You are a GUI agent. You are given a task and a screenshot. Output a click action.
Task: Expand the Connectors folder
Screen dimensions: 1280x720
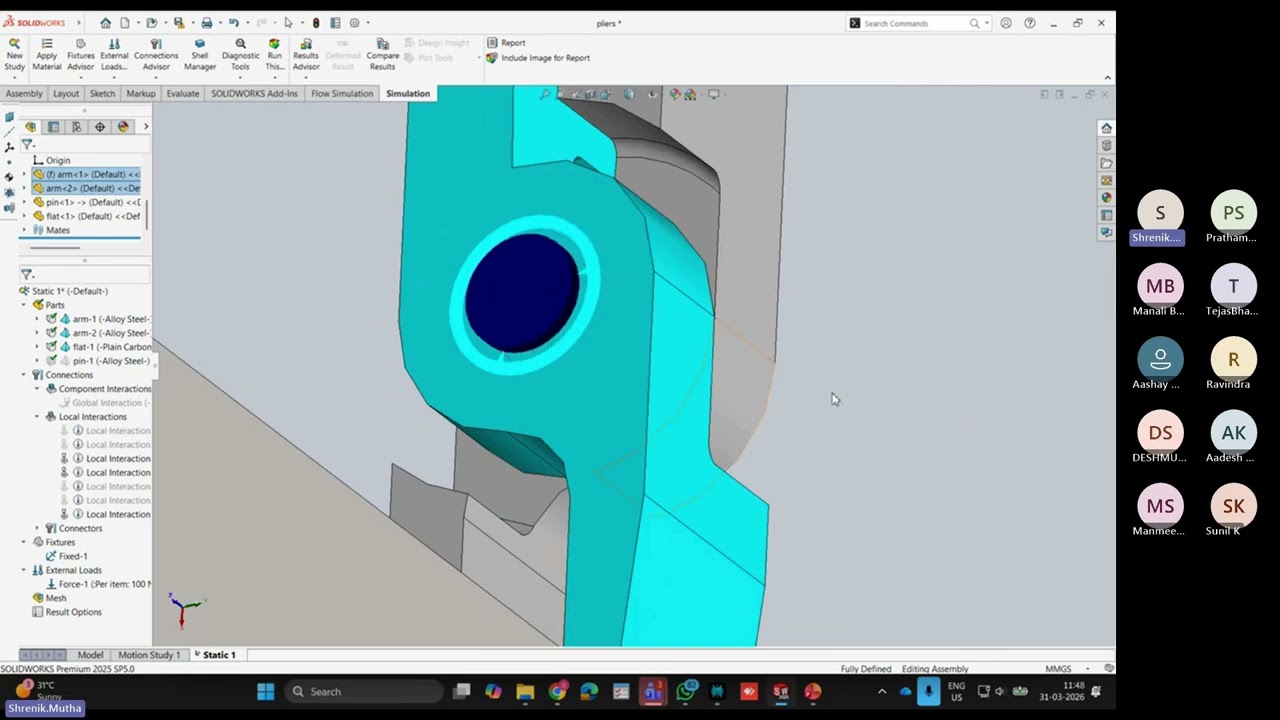[38, 528]
